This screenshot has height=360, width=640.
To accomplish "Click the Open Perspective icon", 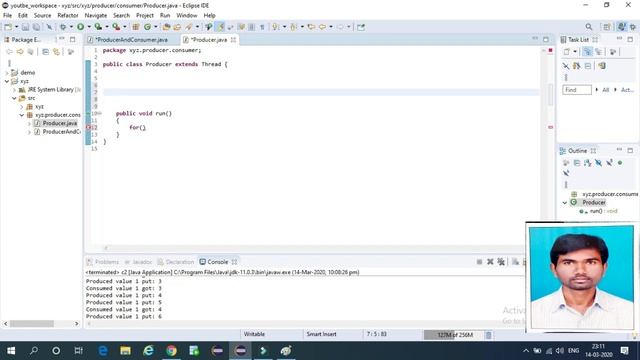I will point(607,27).
